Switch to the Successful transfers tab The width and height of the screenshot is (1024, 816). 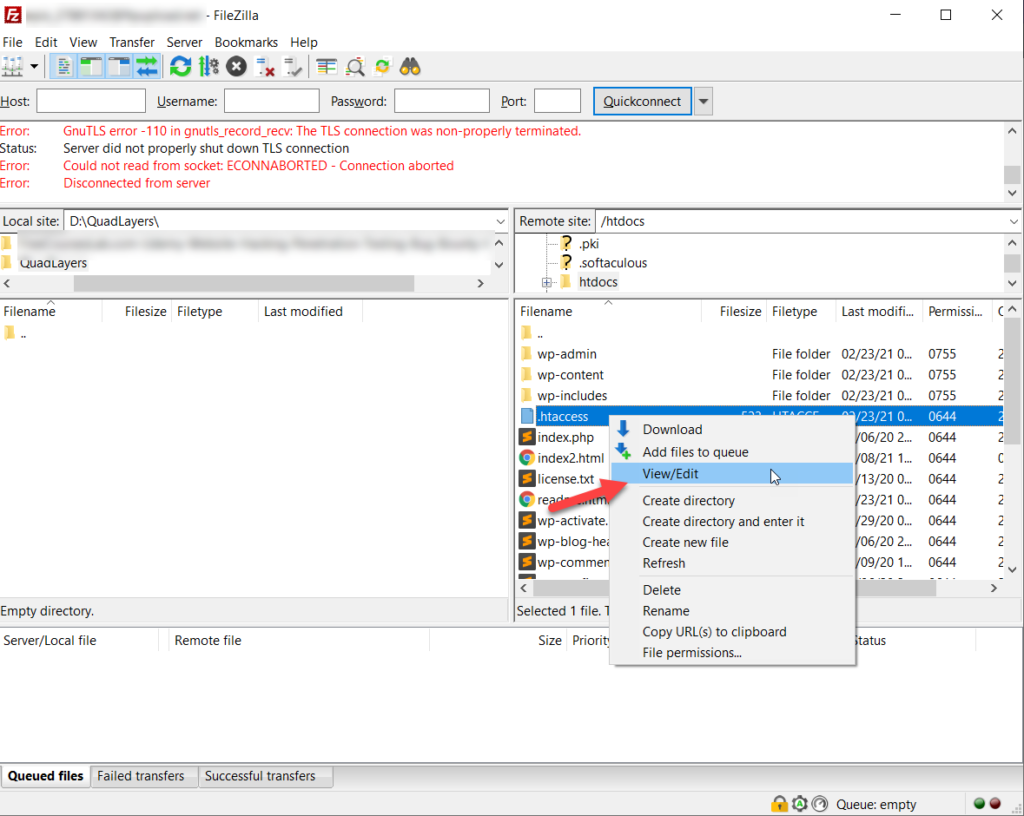[260, 776]
